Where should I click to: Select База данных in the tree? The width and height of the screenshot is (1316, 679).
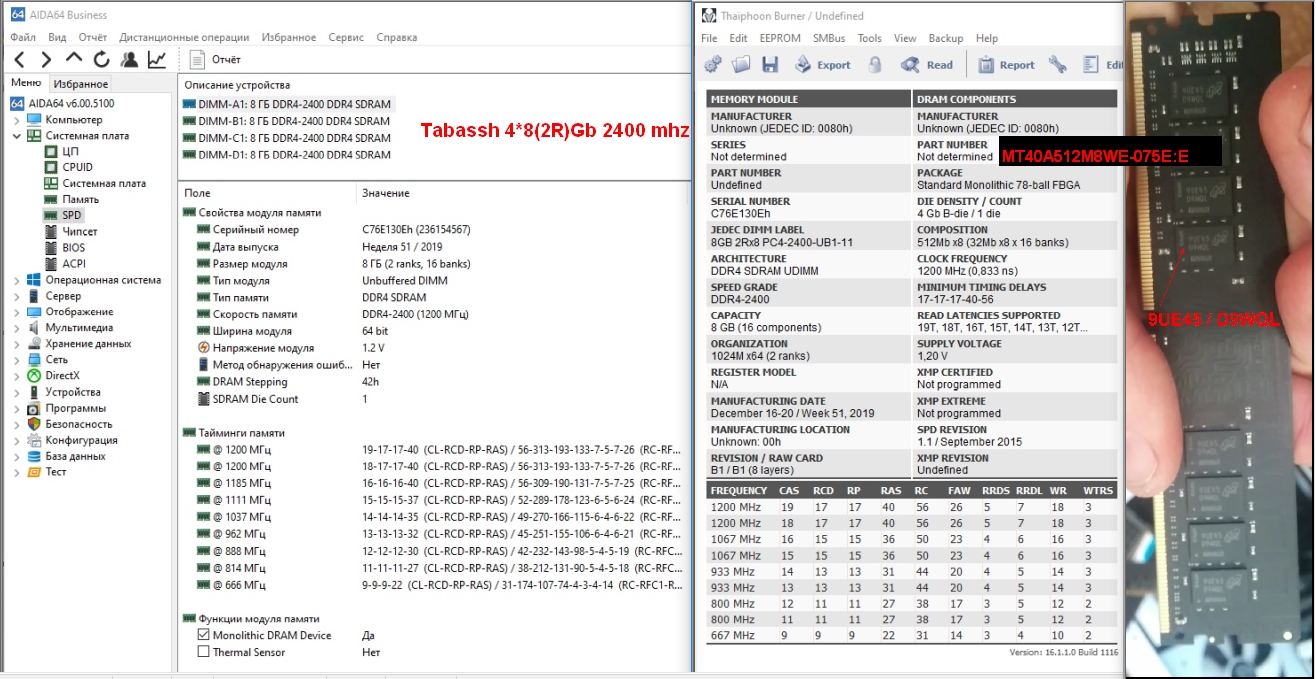pos(75,456)
